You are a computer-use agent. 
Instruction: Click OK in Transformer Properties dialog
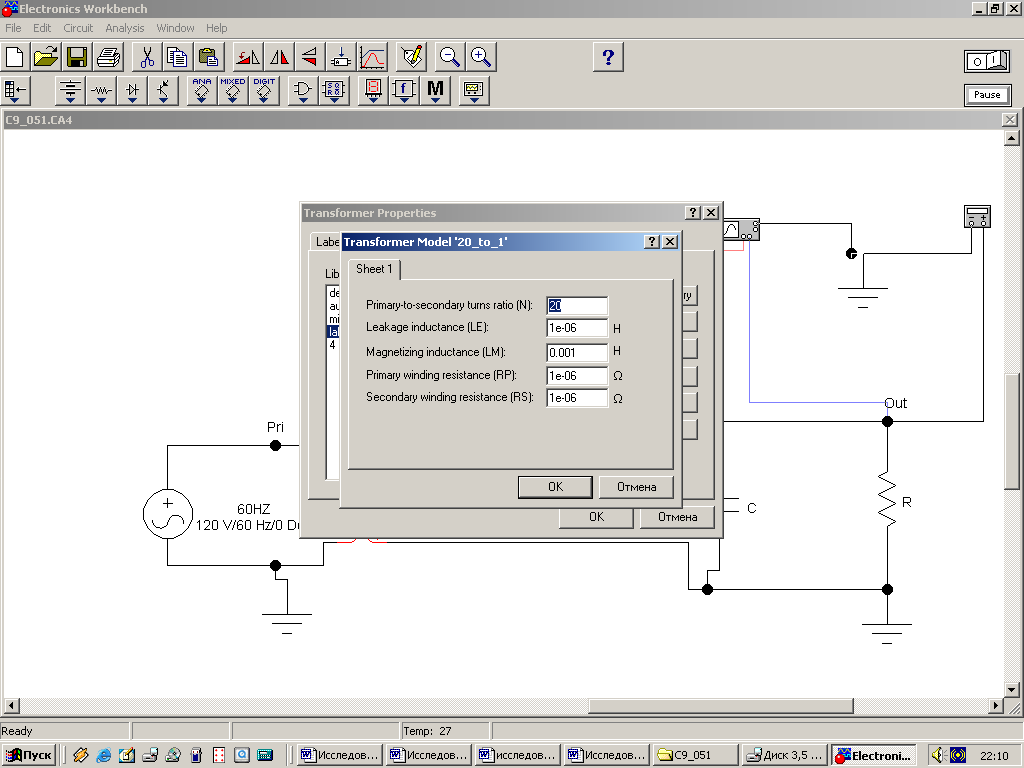tap(596, 517)
